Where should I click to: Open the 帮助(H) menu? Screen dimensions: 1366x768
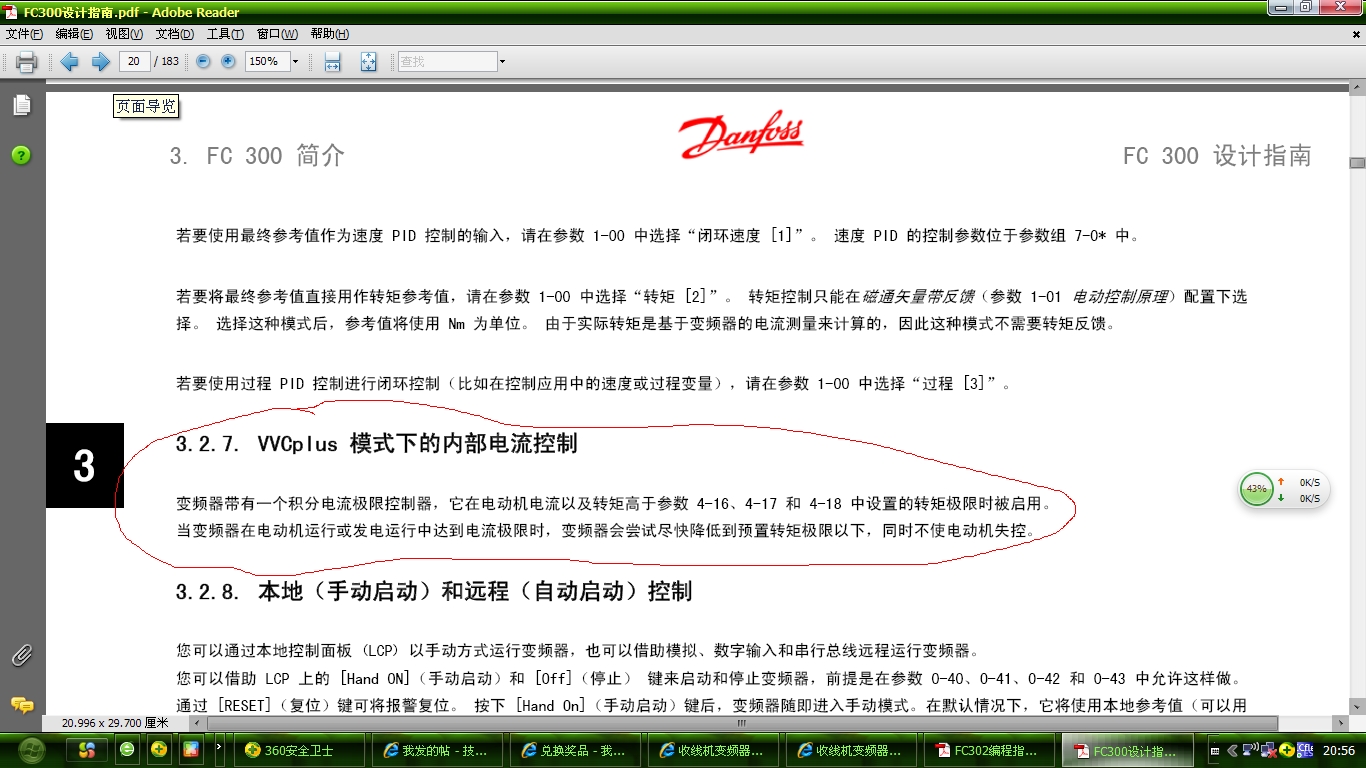[329, 34]
